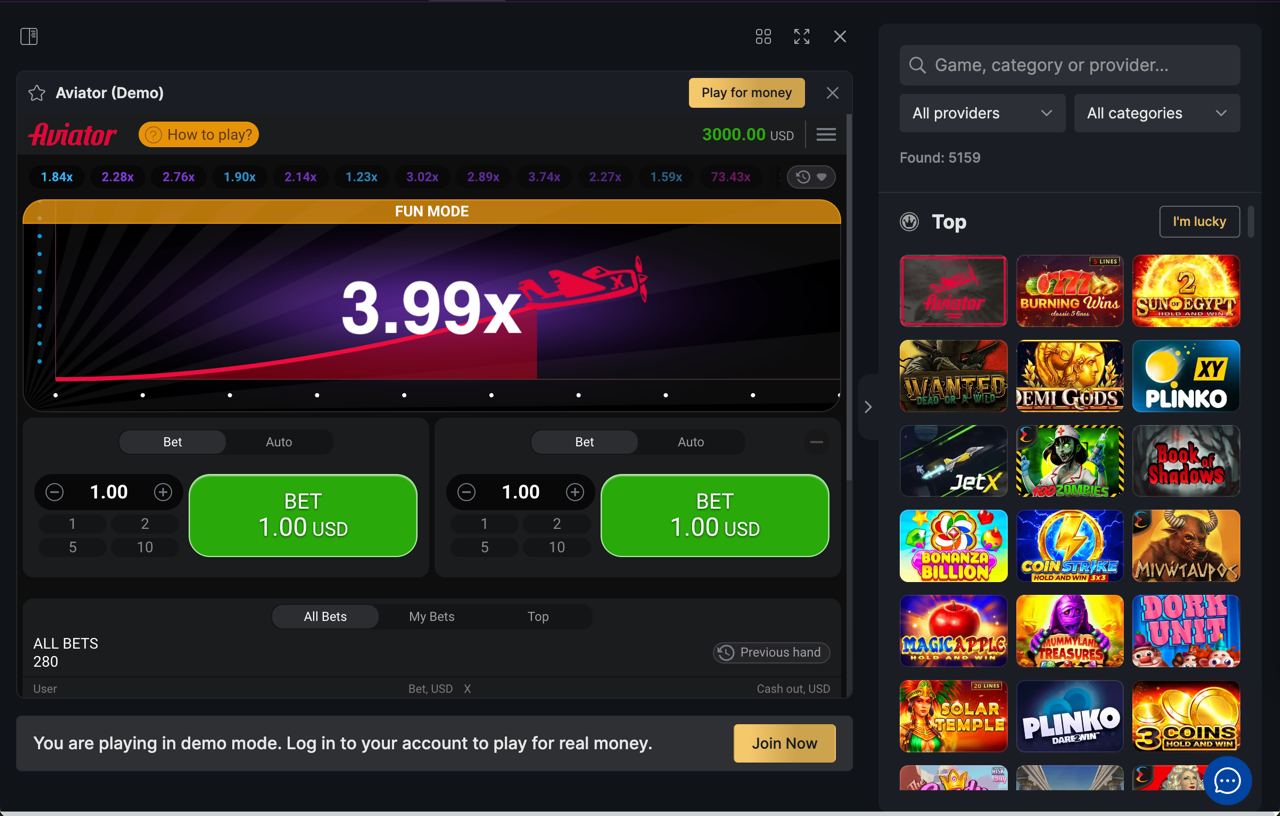Decrease right bet amount with minus icon

click(466, 492)
